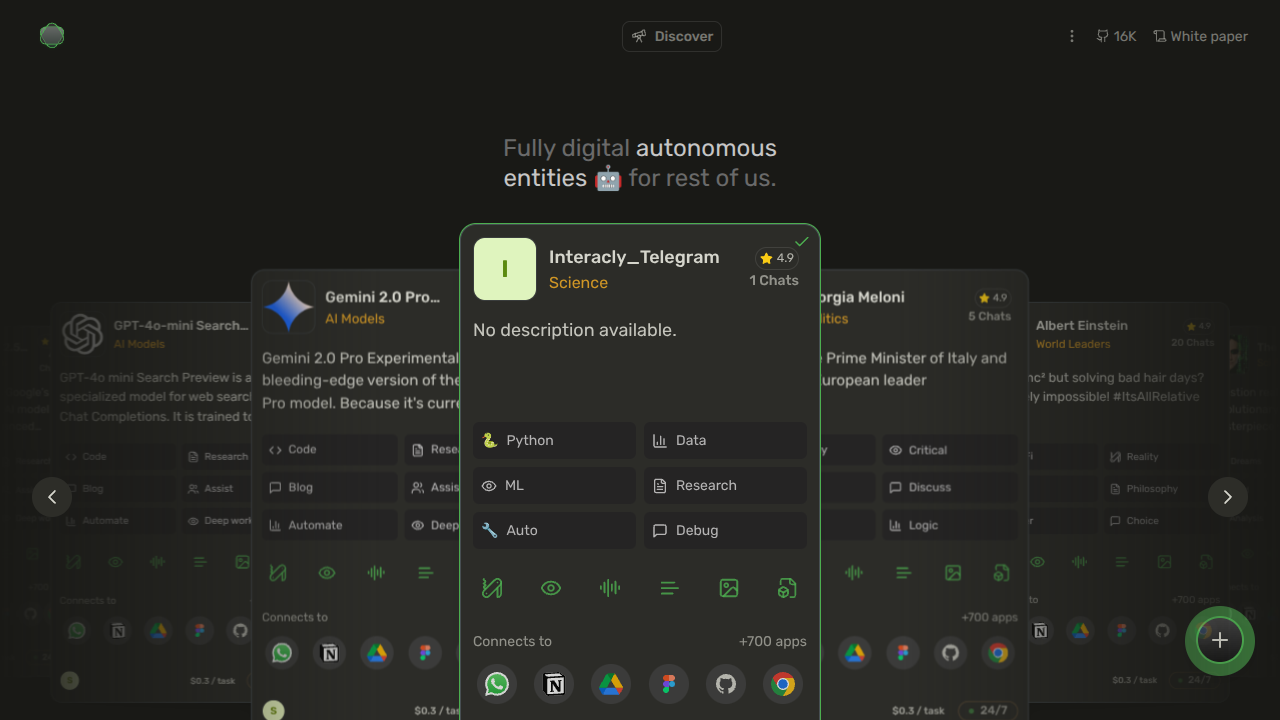Click the Chrome connection icon

click(x=783, y=684)
